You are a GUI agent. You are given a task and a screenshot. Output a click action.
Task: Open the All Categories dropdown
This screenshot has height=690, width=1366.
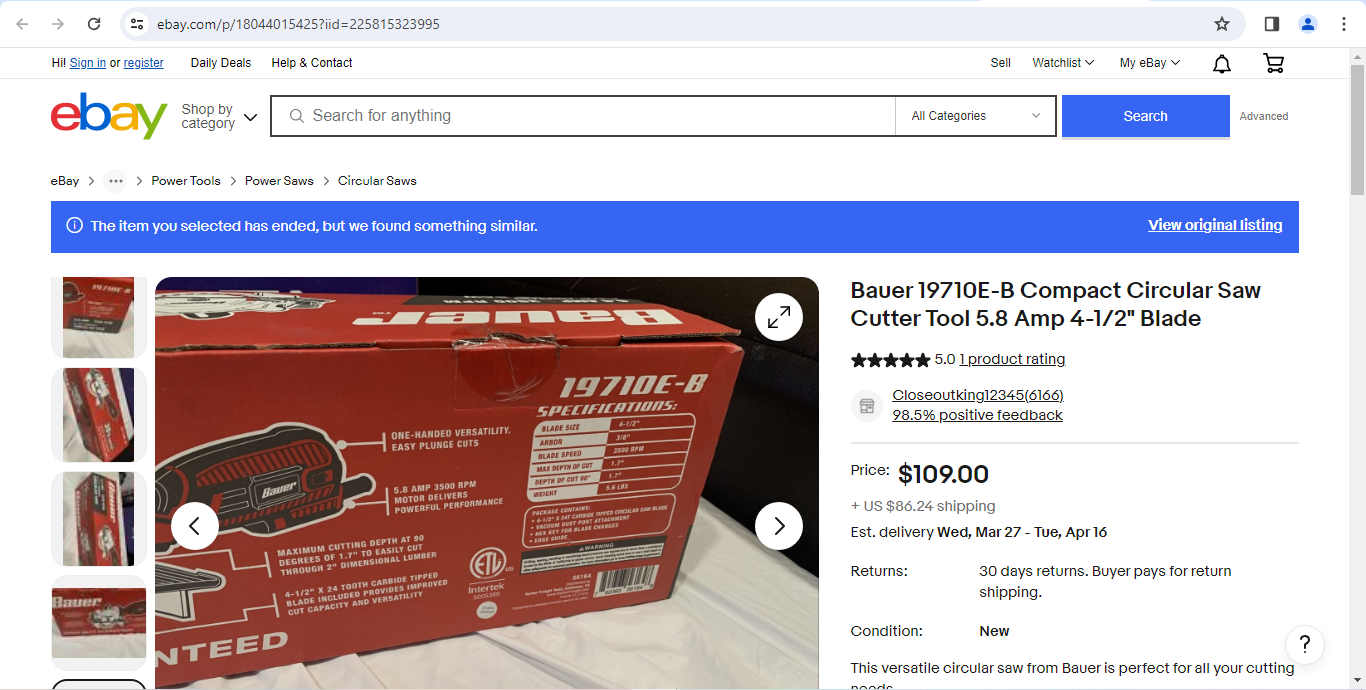click(976, 116)
